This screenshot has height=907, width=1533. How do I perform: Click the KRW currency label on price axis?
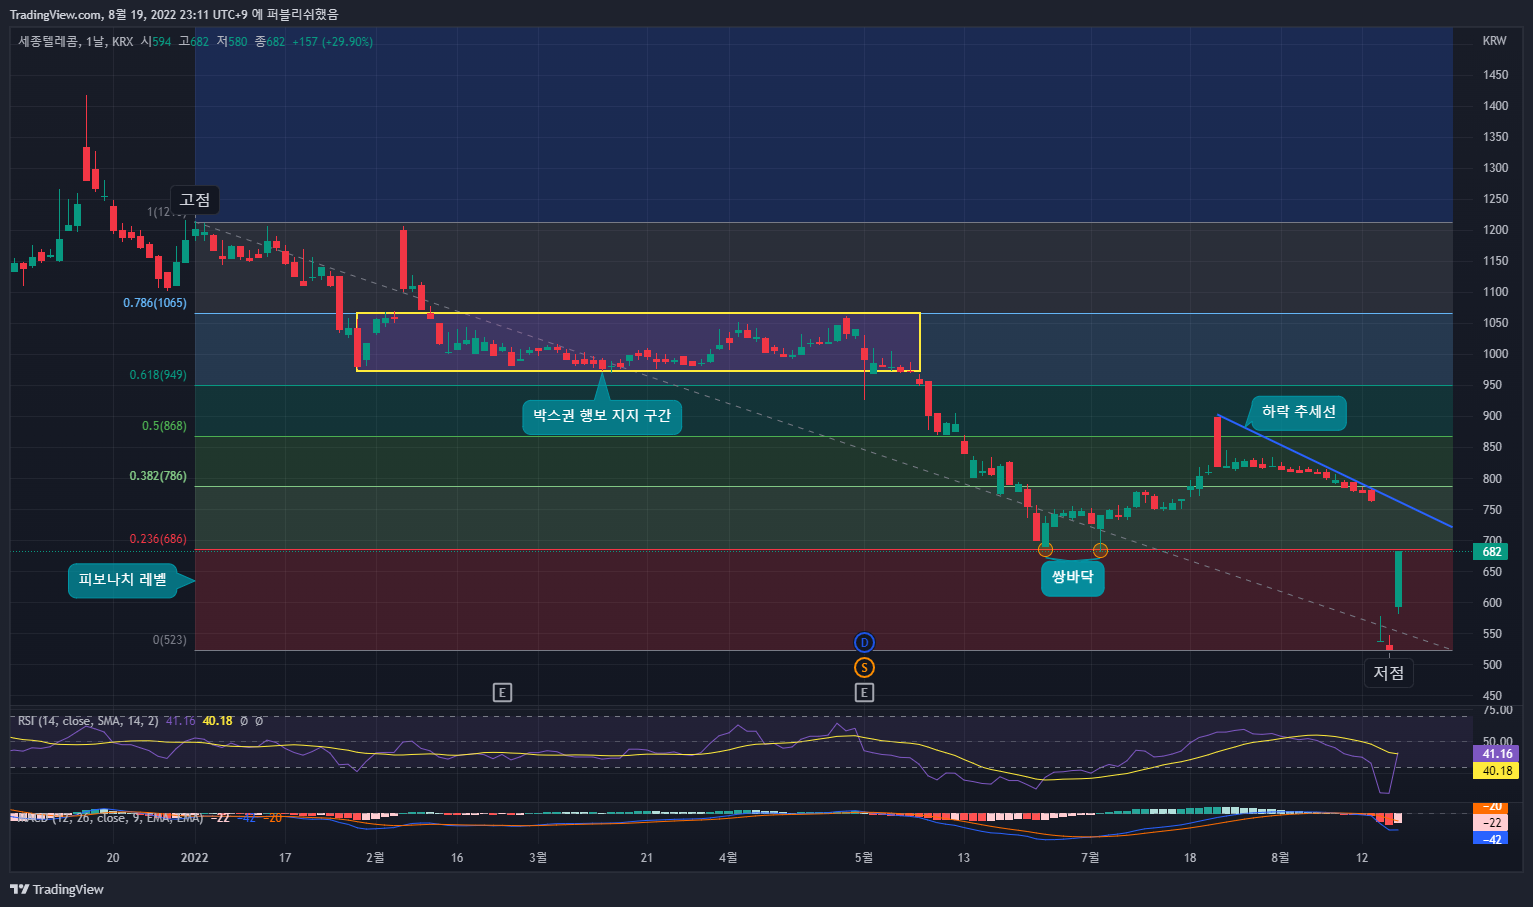click(1494, 41)
